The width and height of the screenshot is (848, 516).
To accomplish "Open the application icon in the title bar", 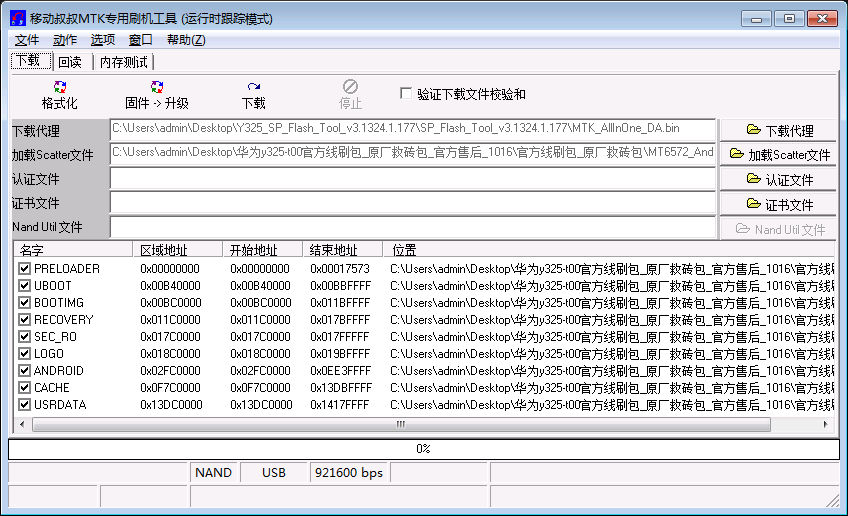I will click(x=18, y=18).
